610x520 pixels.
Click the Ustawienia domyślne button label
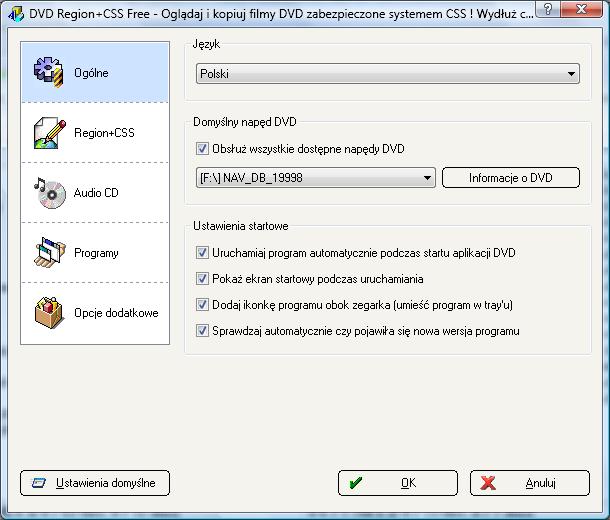[105, 483]
